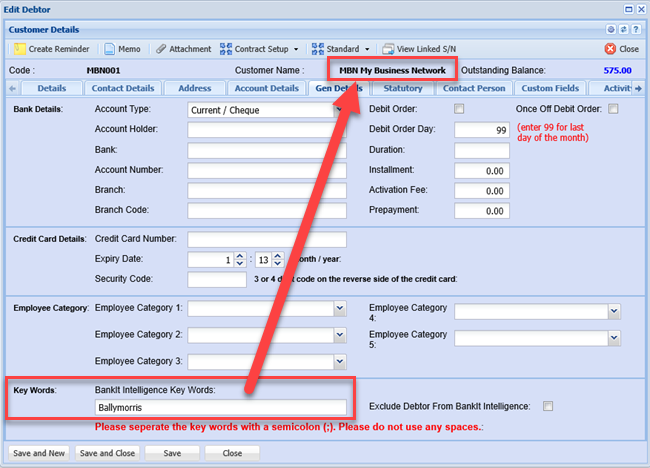Increase expiry month using stepper arrow

click(240, 256)
